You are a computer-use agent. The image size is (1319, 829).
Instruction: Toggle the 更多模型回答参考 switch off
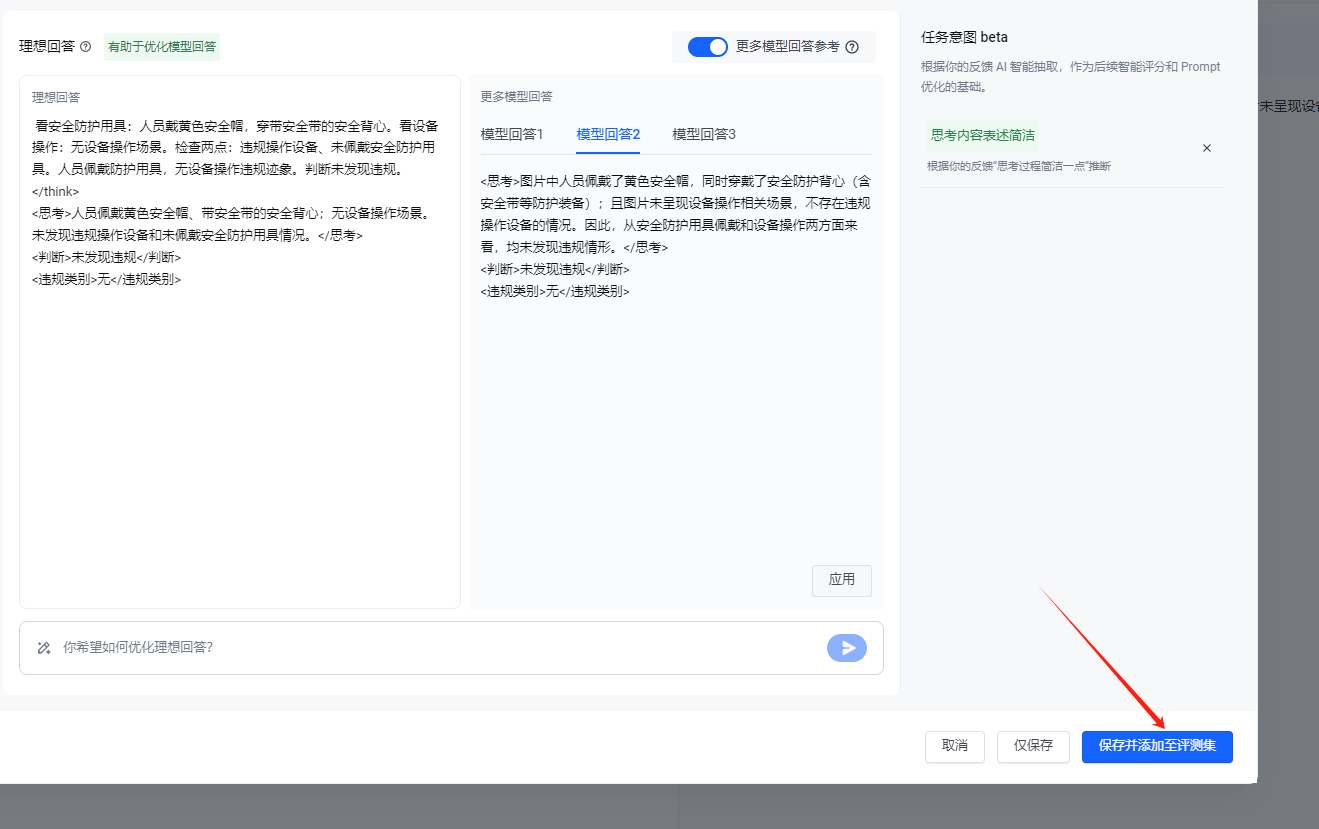[x=708, y=47]
